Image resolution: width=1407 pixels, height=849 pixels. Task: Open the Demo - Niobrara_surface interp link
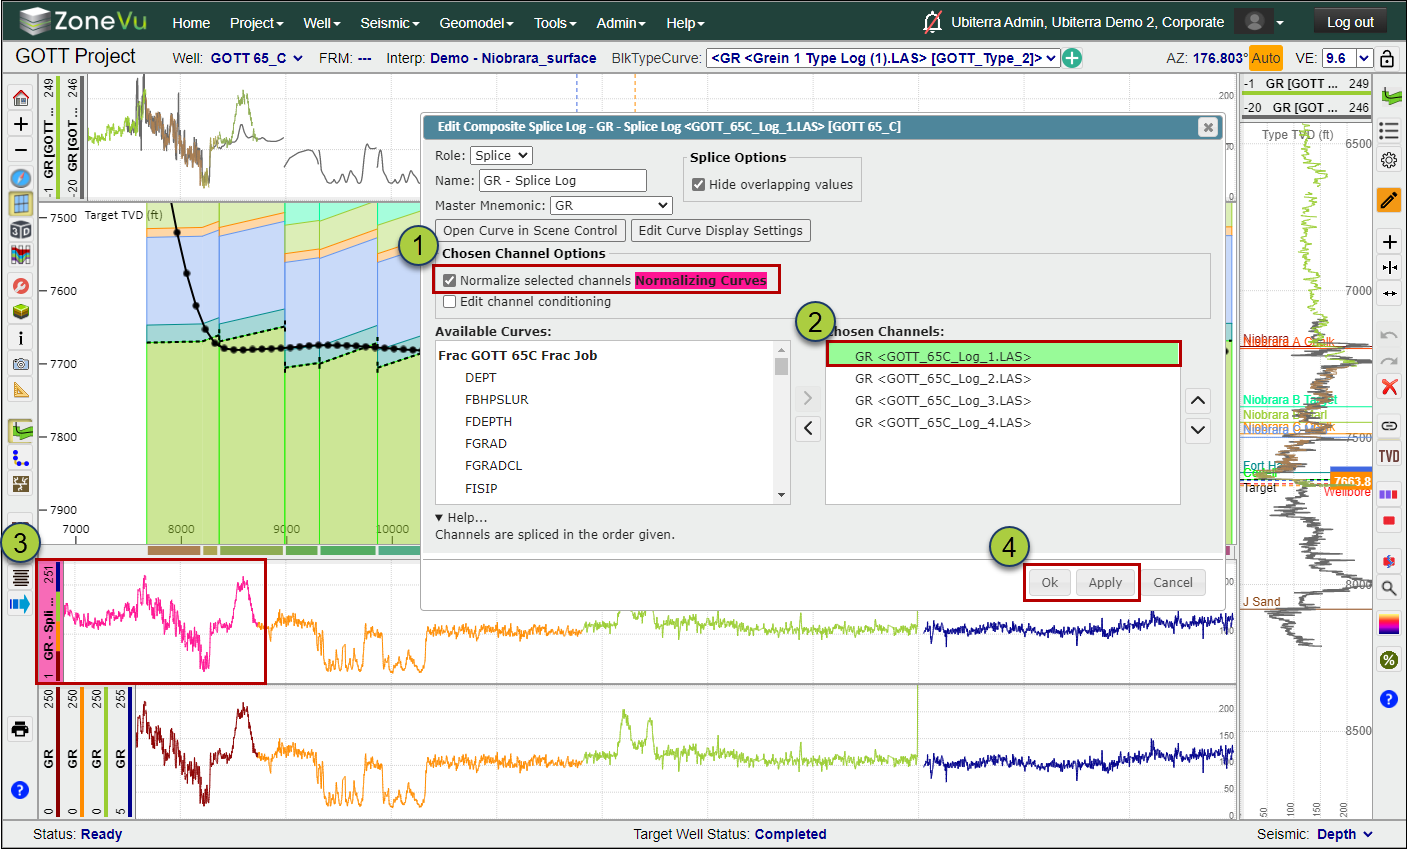[x=513, y=58]
